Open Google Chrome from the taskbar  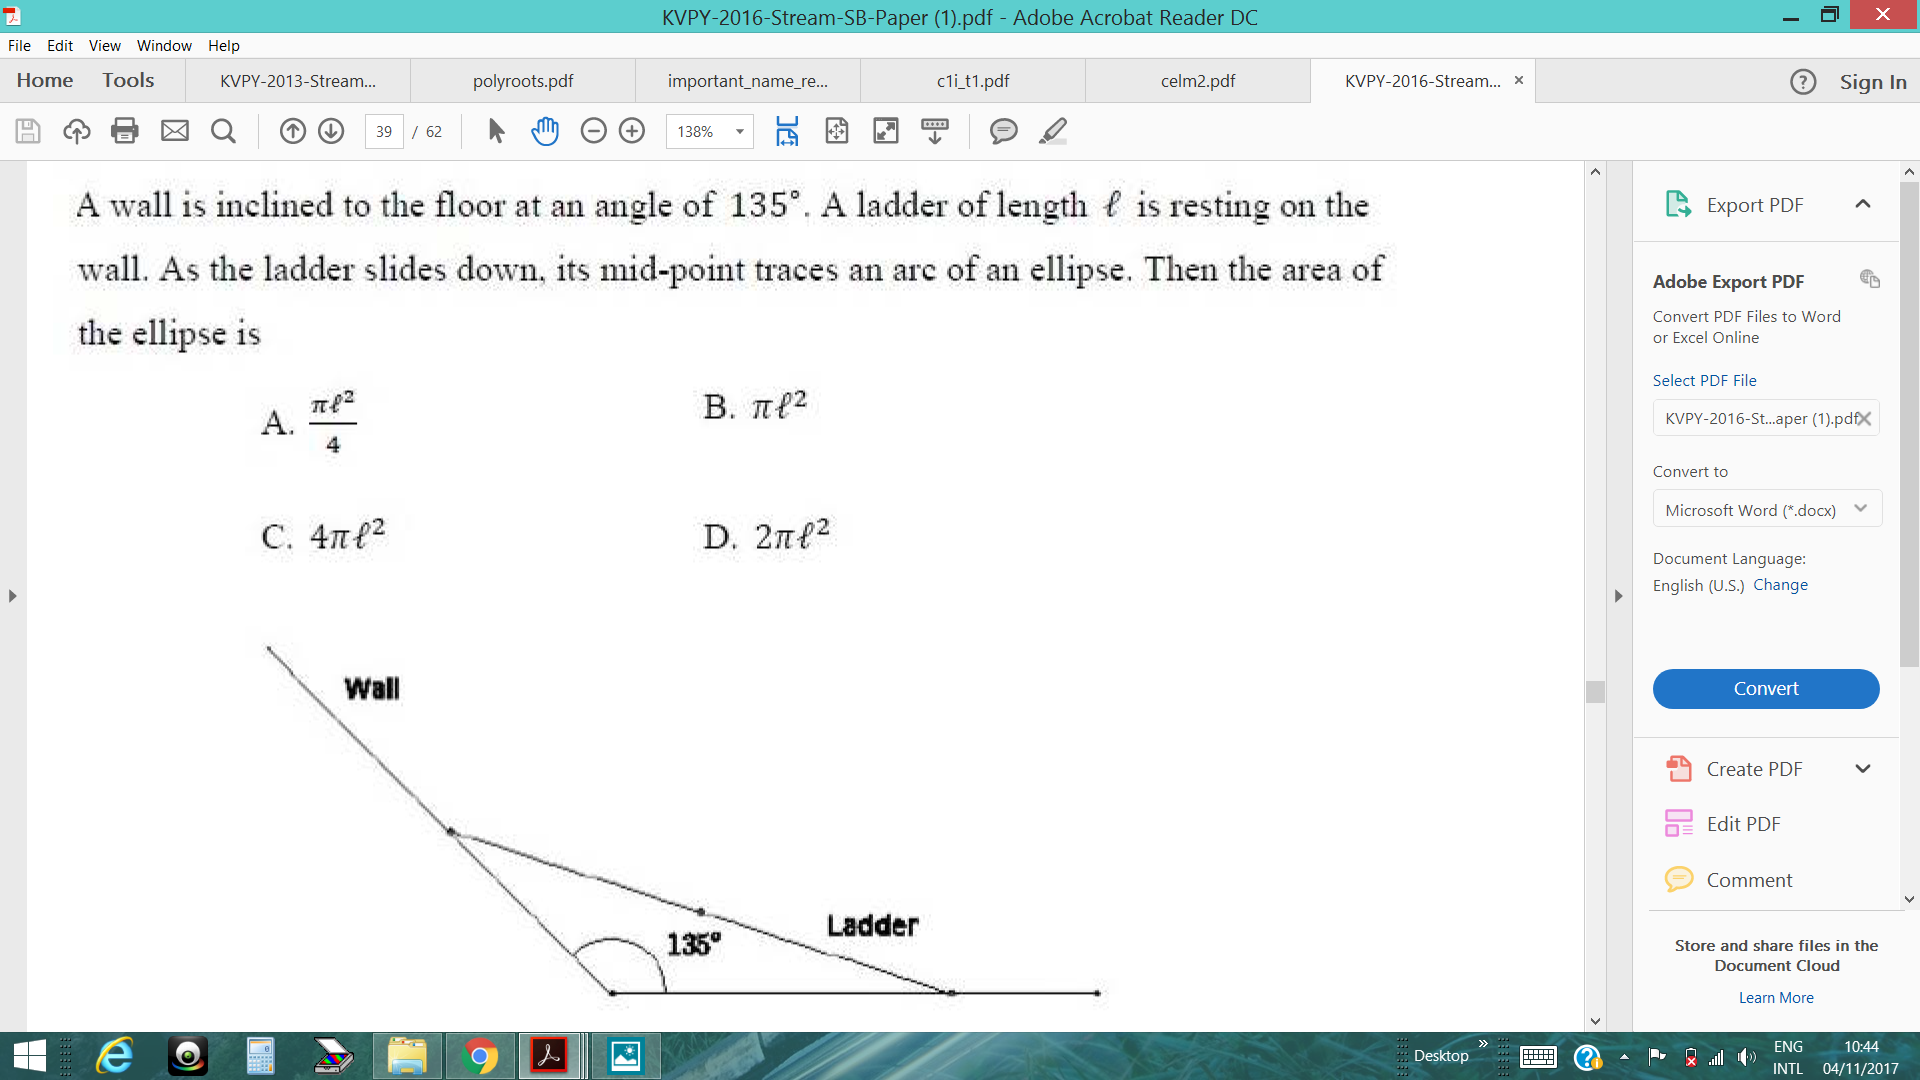pos(480,1056)
